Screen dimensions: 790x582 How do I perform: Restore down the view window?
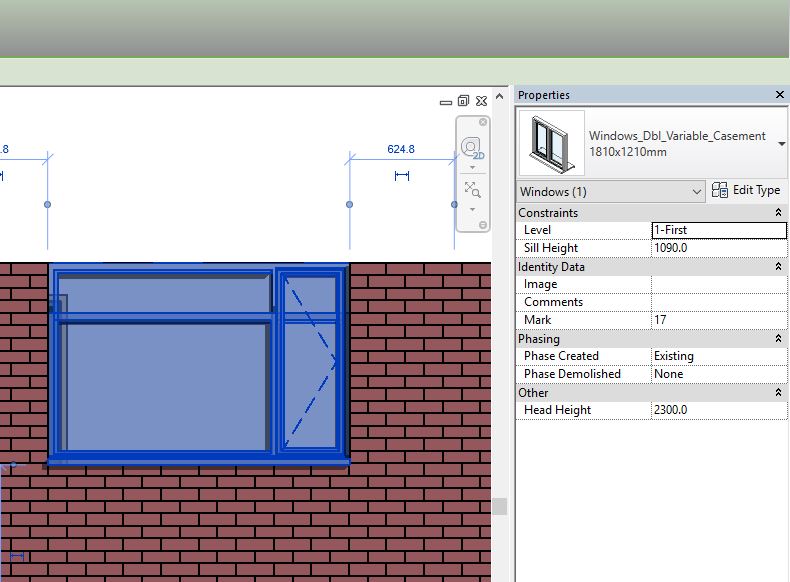point(463,101)
